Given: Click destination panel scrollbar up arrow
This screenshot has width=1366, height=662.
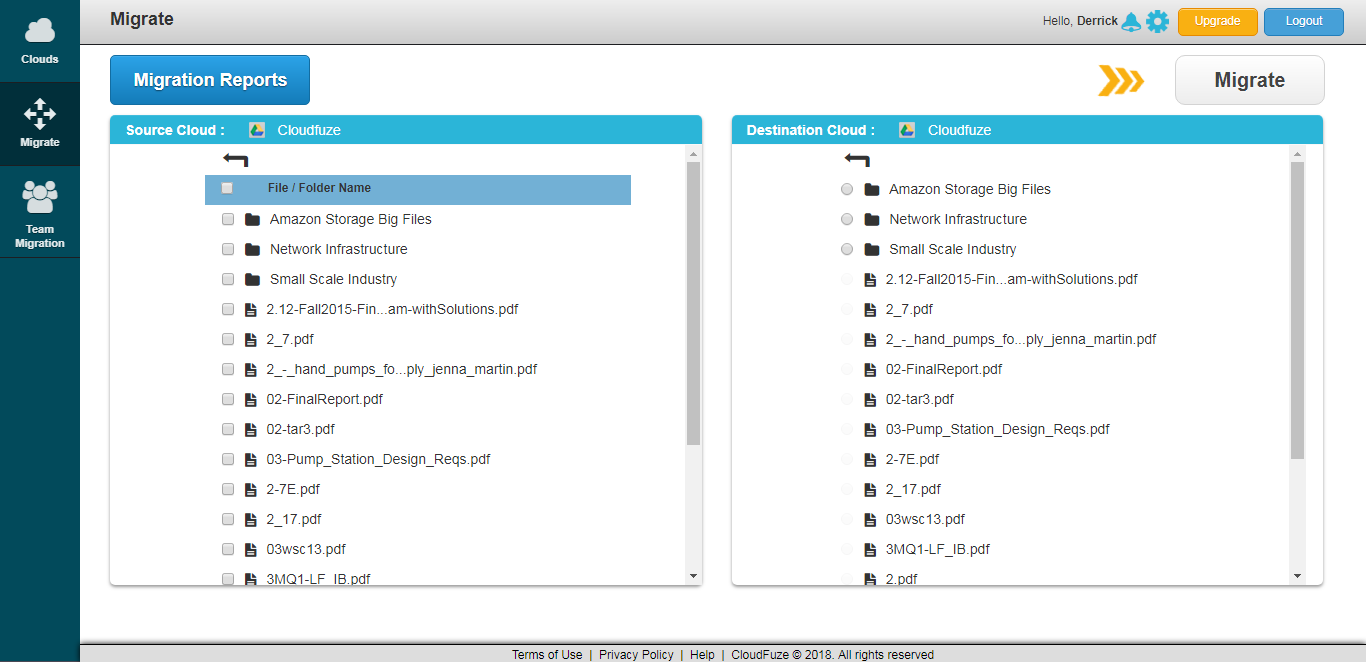Looking at the screenshot, I should [1298, 154].
